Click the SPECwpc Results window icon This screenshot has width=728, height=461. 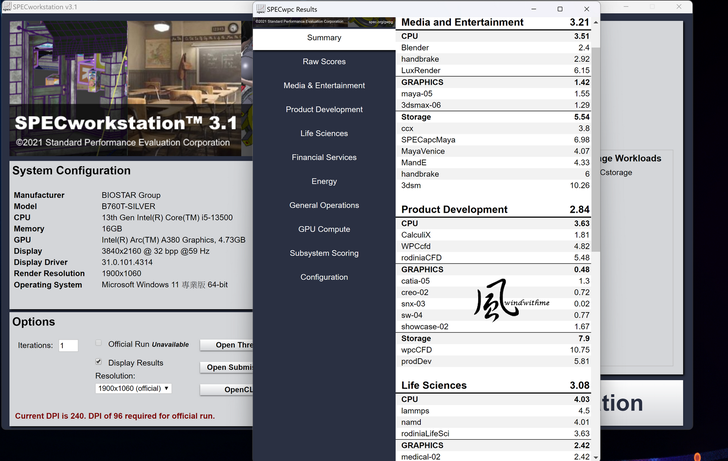pos(260,9)
